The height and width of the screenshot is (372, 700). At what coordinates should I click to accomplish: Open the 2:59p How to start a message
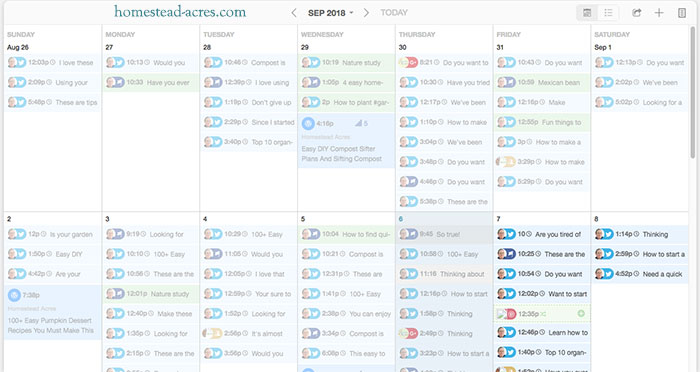pyautogui.click(x=639, y=254)
